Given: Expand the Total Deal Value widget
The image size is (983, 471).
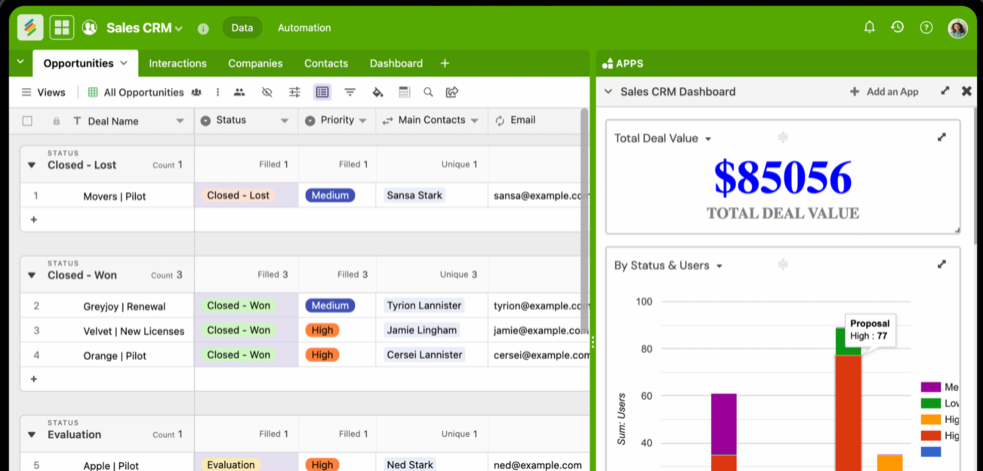Looking at the screenshot, I should 942,137.
